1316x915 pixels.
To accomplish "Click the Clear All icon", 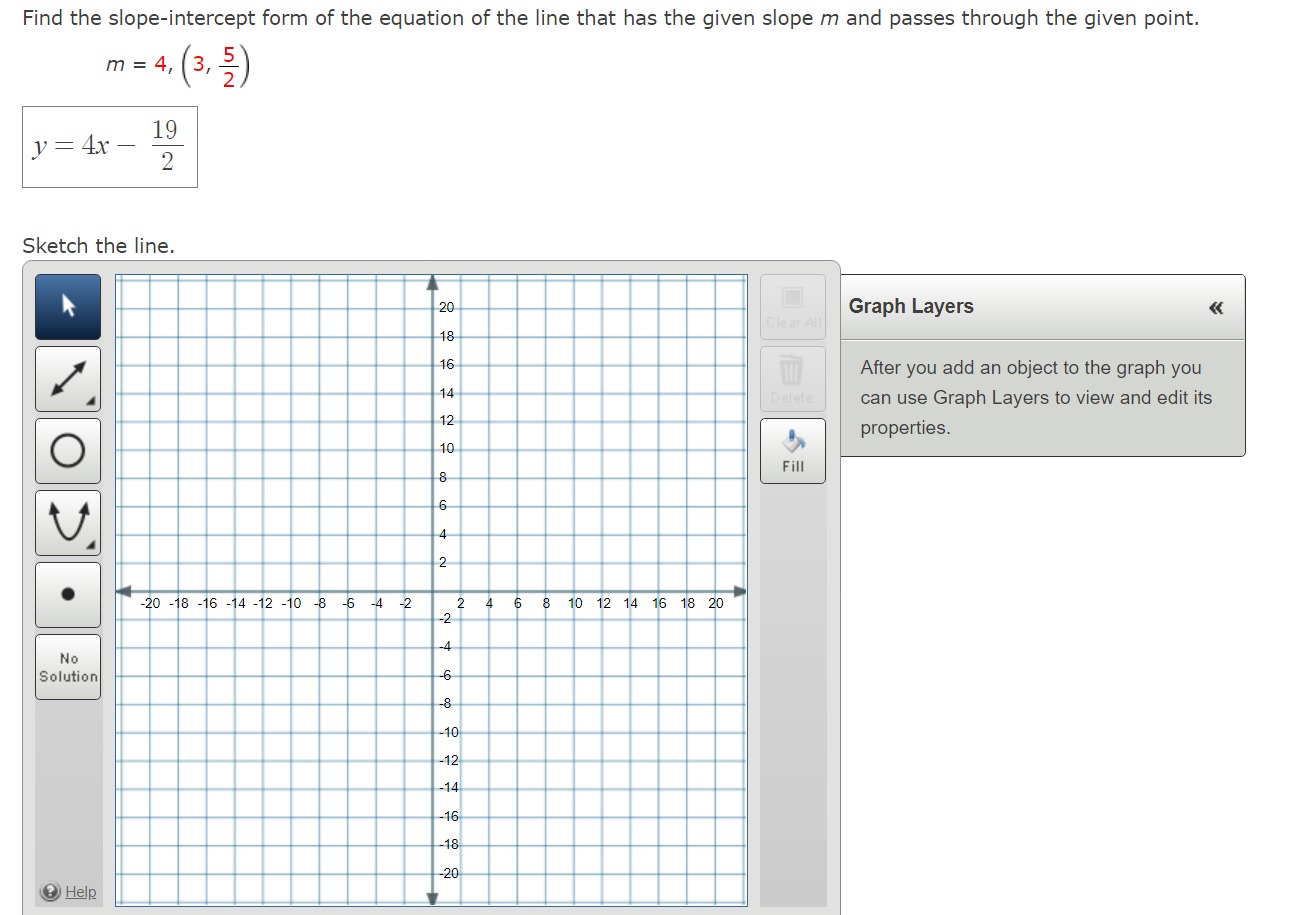I will point(792,297).
